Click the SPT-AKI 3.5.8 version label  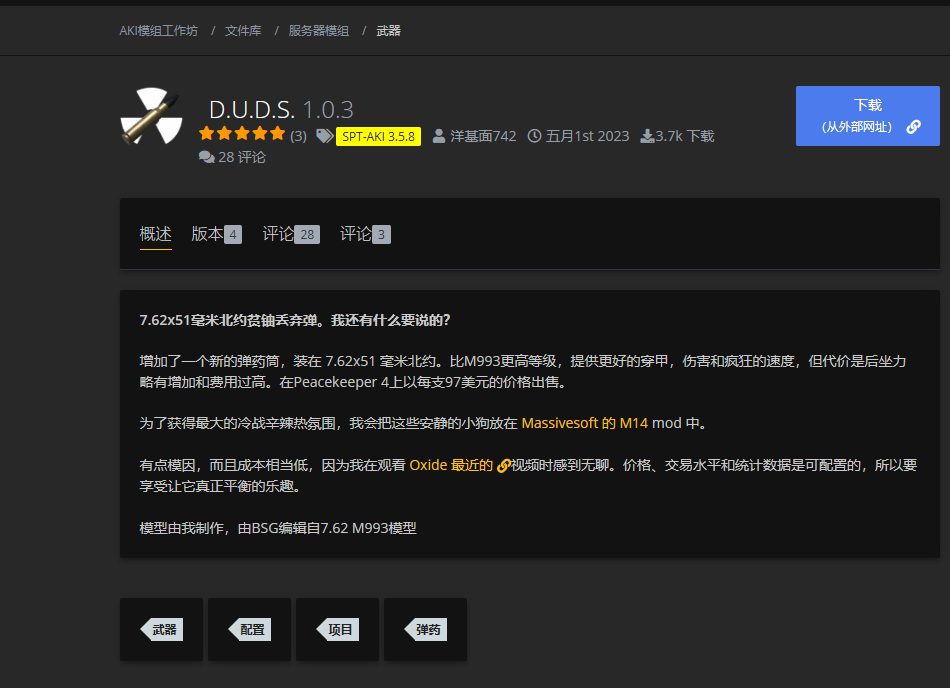point(378,136)
